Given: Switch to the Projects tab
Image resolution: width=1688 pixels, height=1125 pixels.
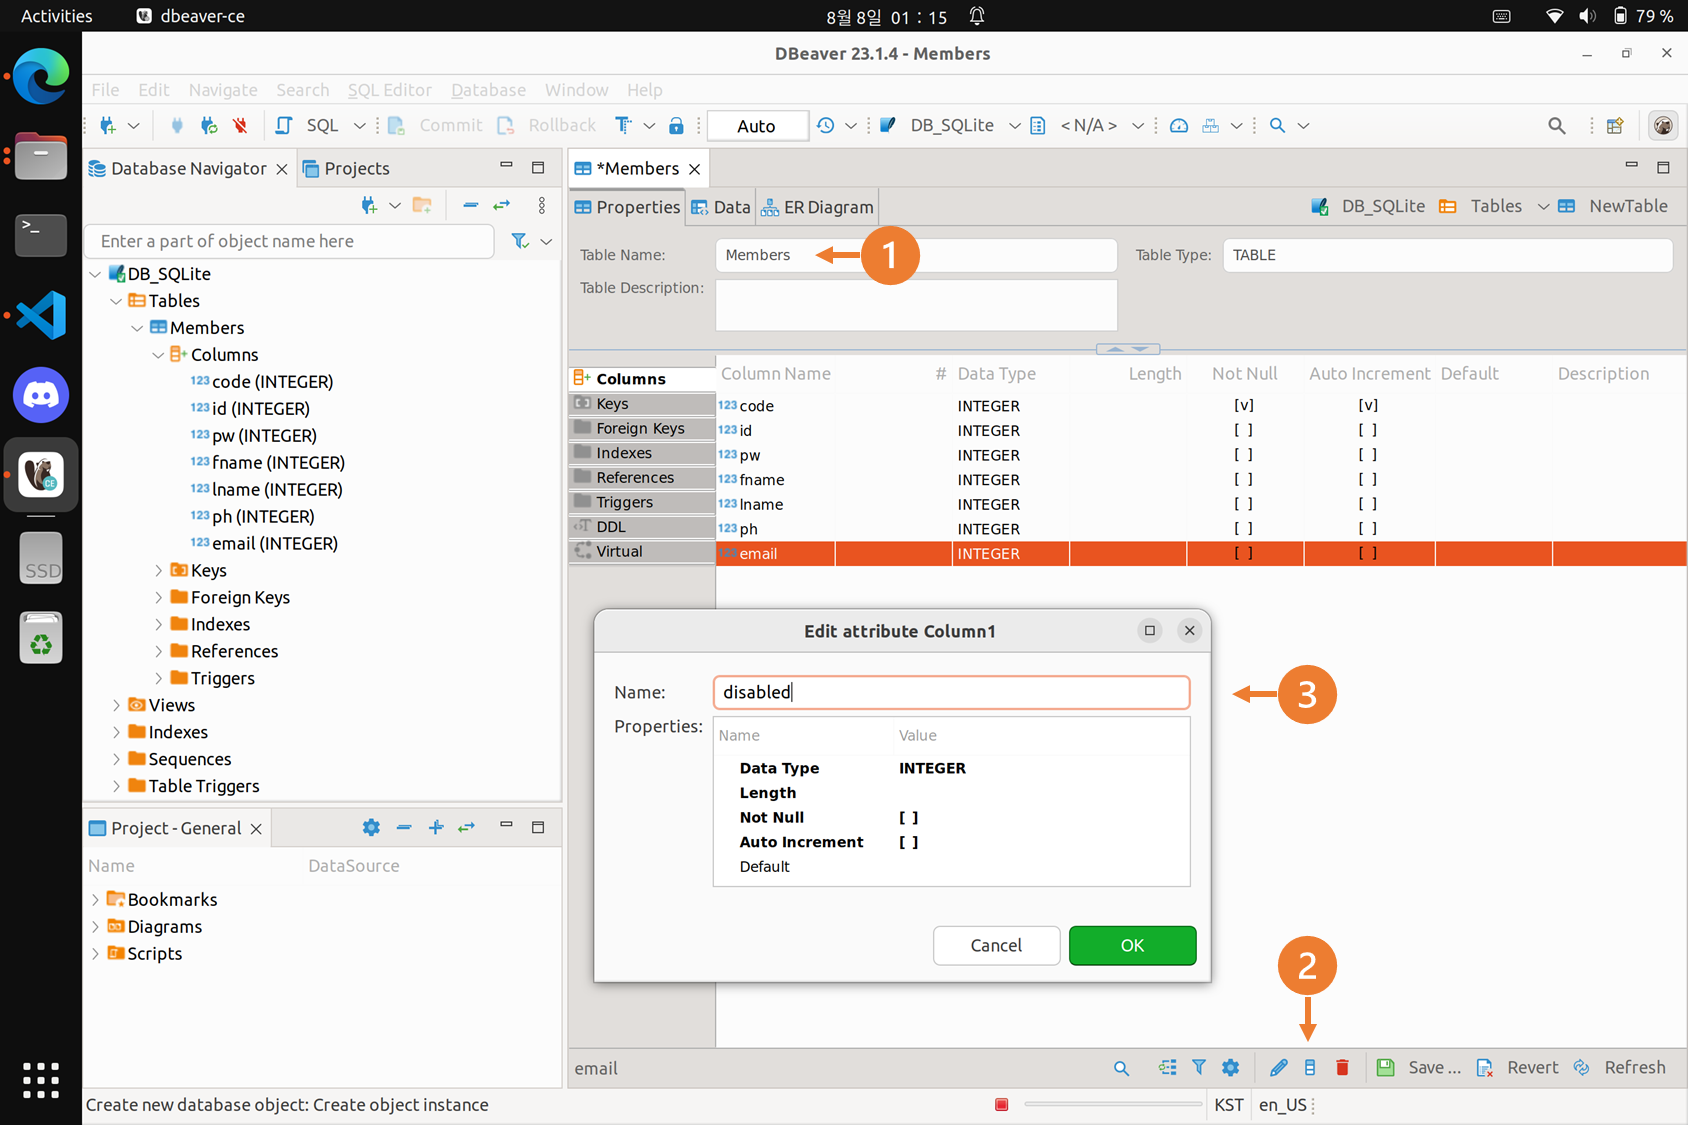Looking at the screenshot, I should 346,168.
